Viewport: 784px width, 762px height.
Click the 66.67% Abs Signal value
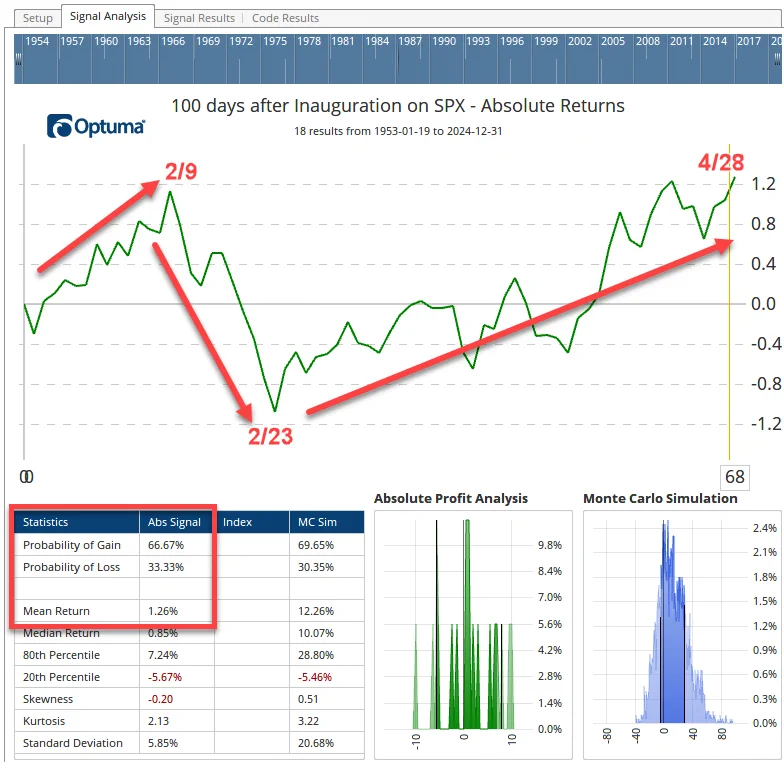(x=166, y=545)
